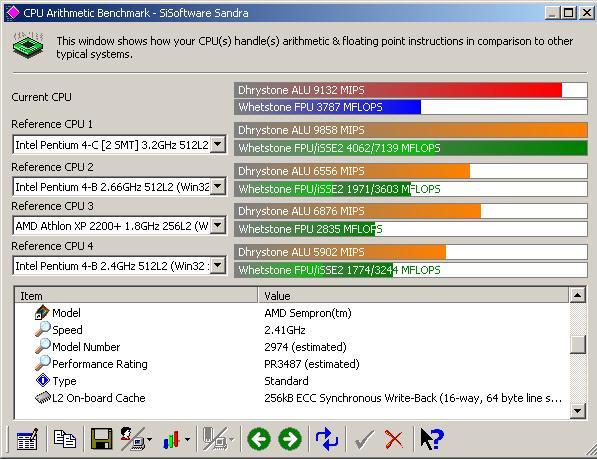The width and height of the screenshot is (597, 459).
Task: Click the Item column header
Action: click(136, 296)
